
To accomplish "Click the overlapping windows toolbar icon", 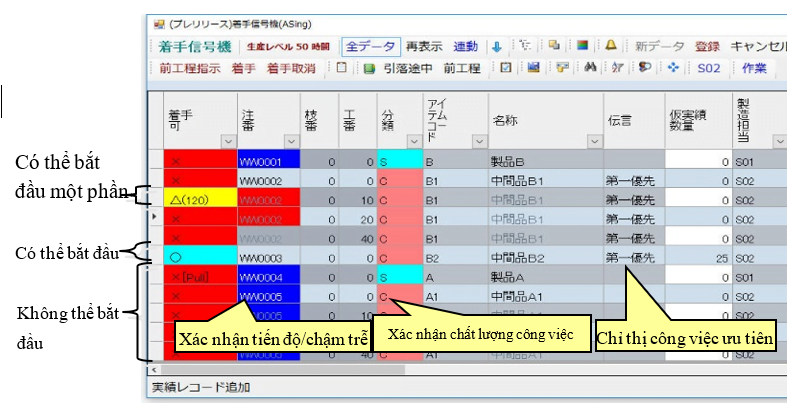I will 554,45.
